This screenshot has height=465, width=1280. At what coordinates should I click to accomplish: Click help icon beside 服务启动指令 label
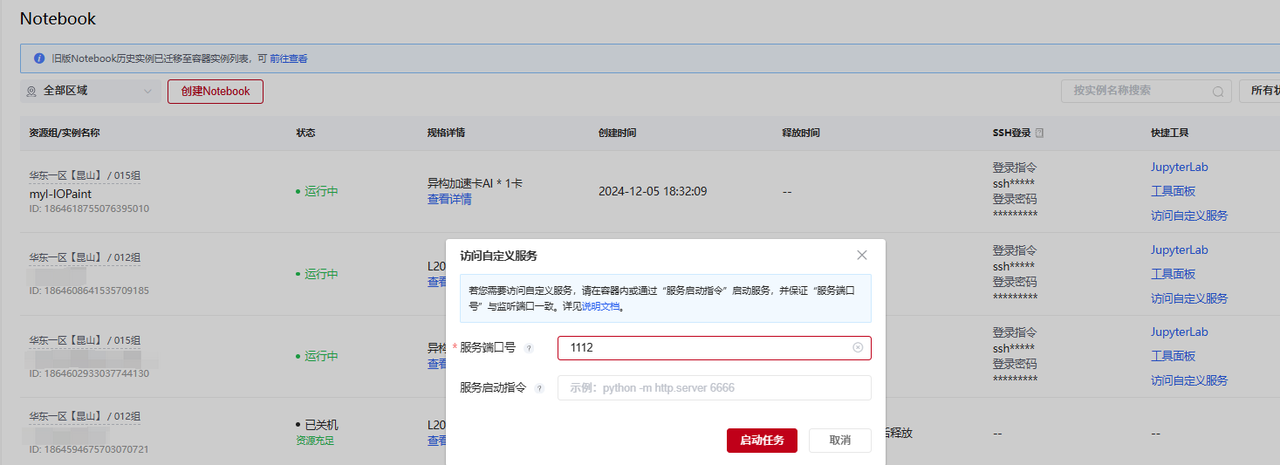click(539, 388)
